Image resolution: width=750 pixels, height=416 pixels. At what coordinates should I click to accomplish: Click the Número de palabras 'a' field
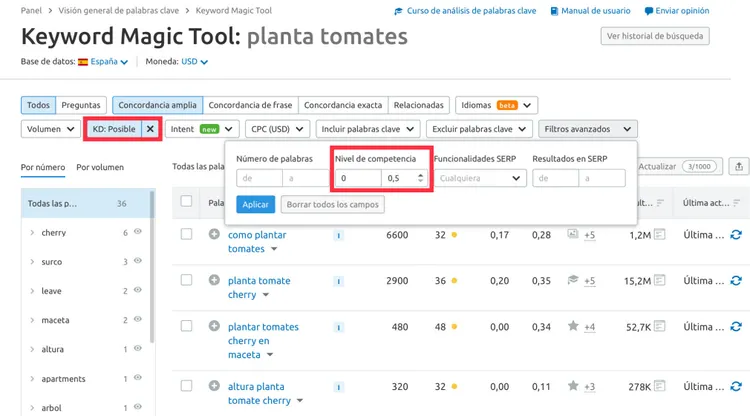[306, 178]
